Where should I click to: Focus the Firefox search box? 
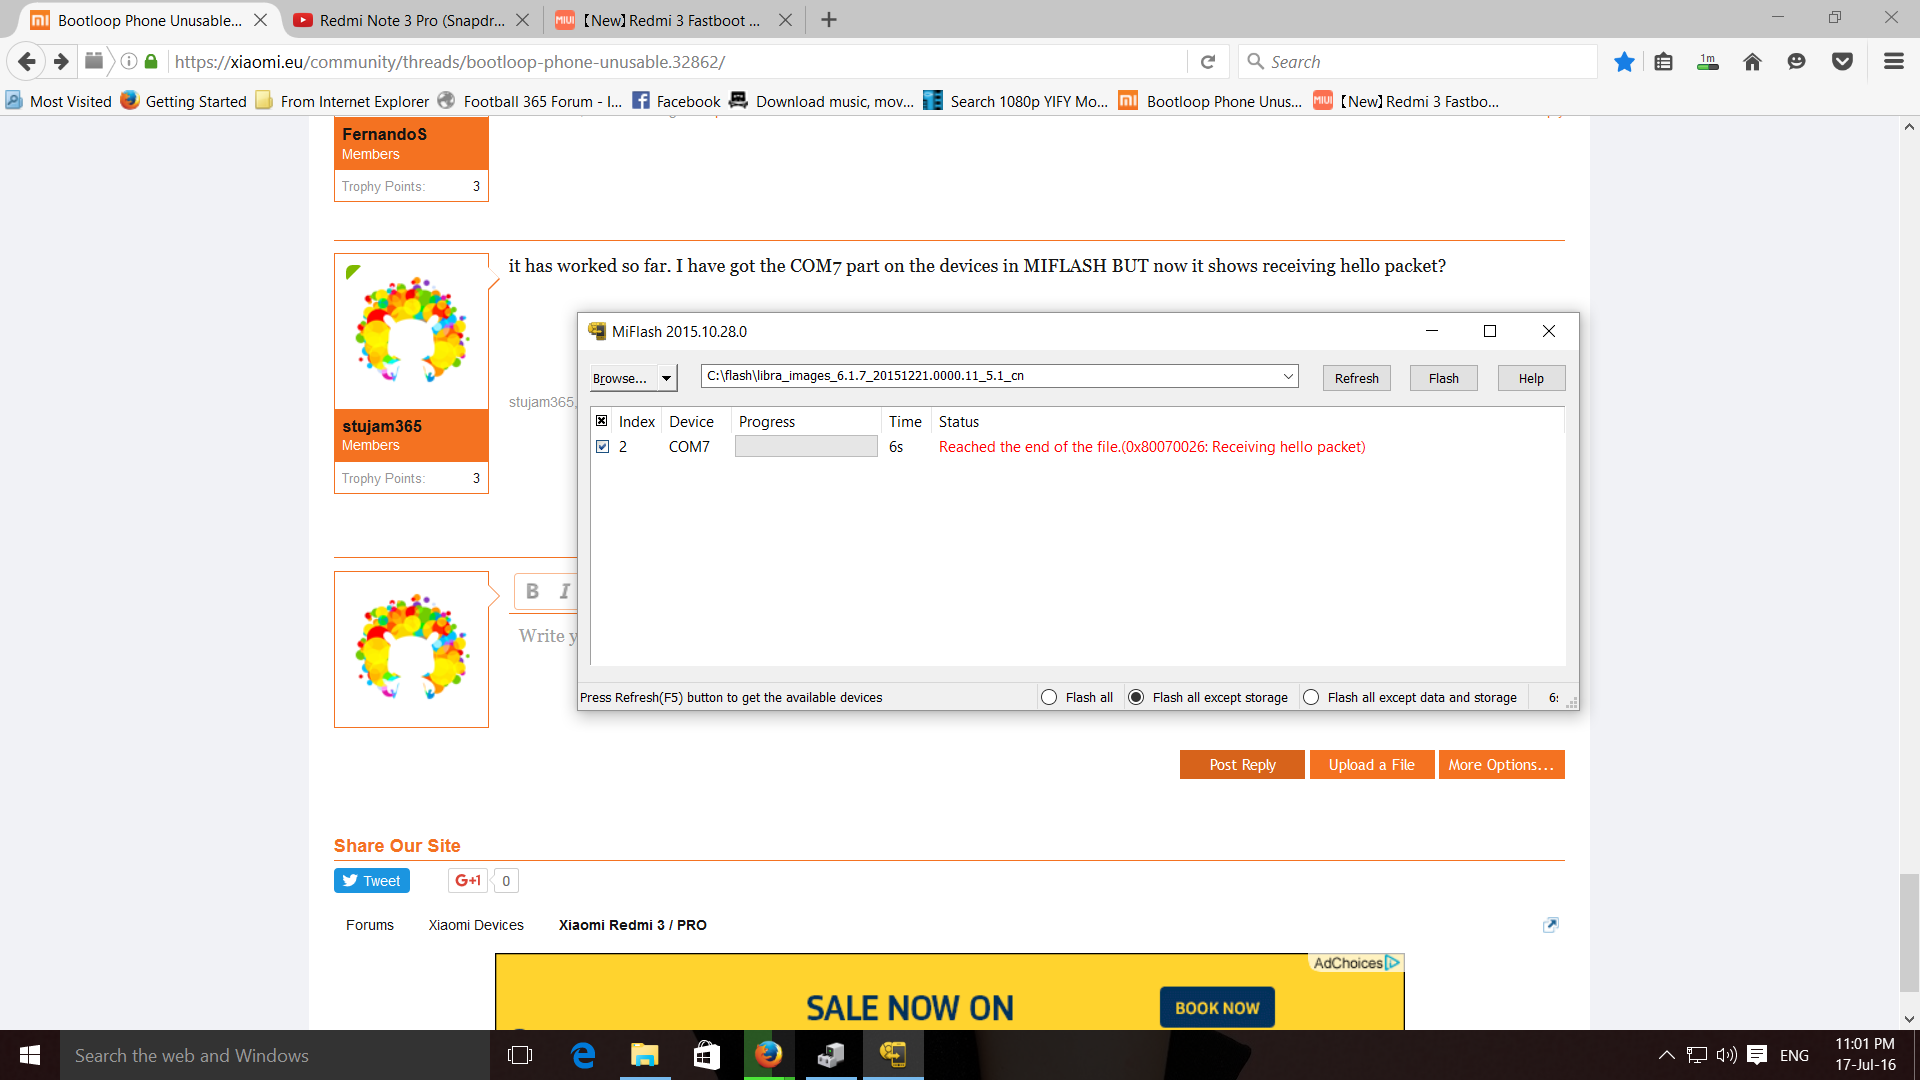pyautogui.click(x=1417, y=62)
